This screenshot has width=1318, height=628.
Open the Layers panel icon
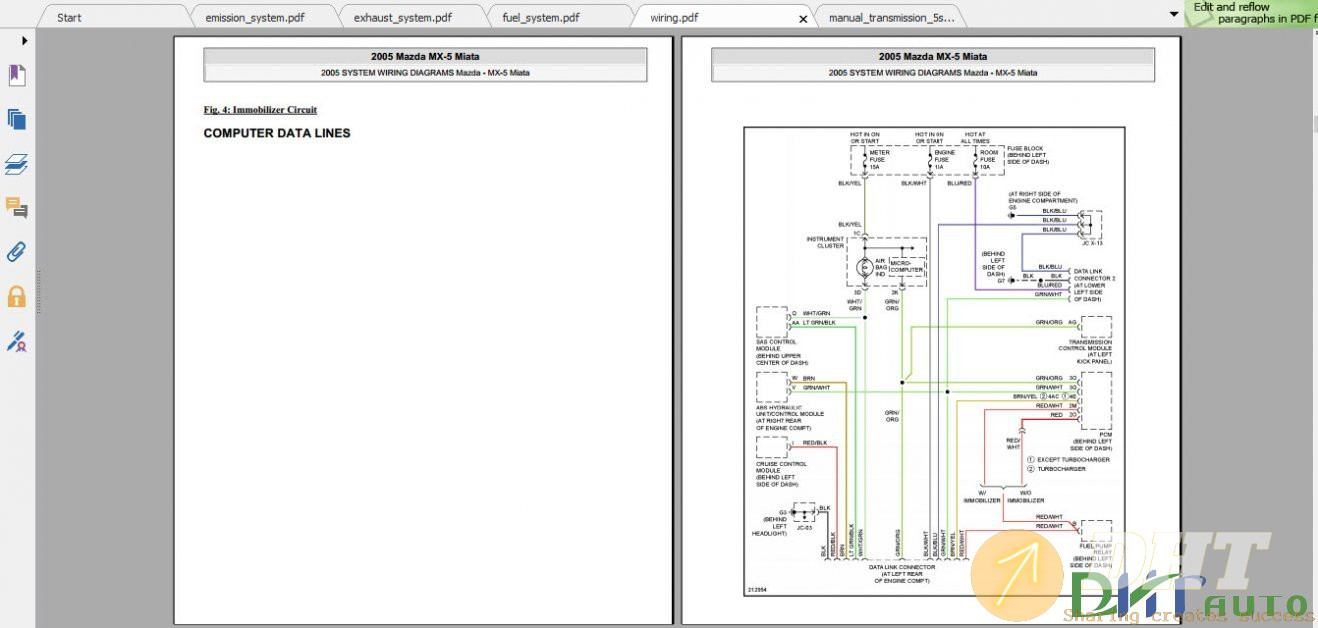(16, 164)
